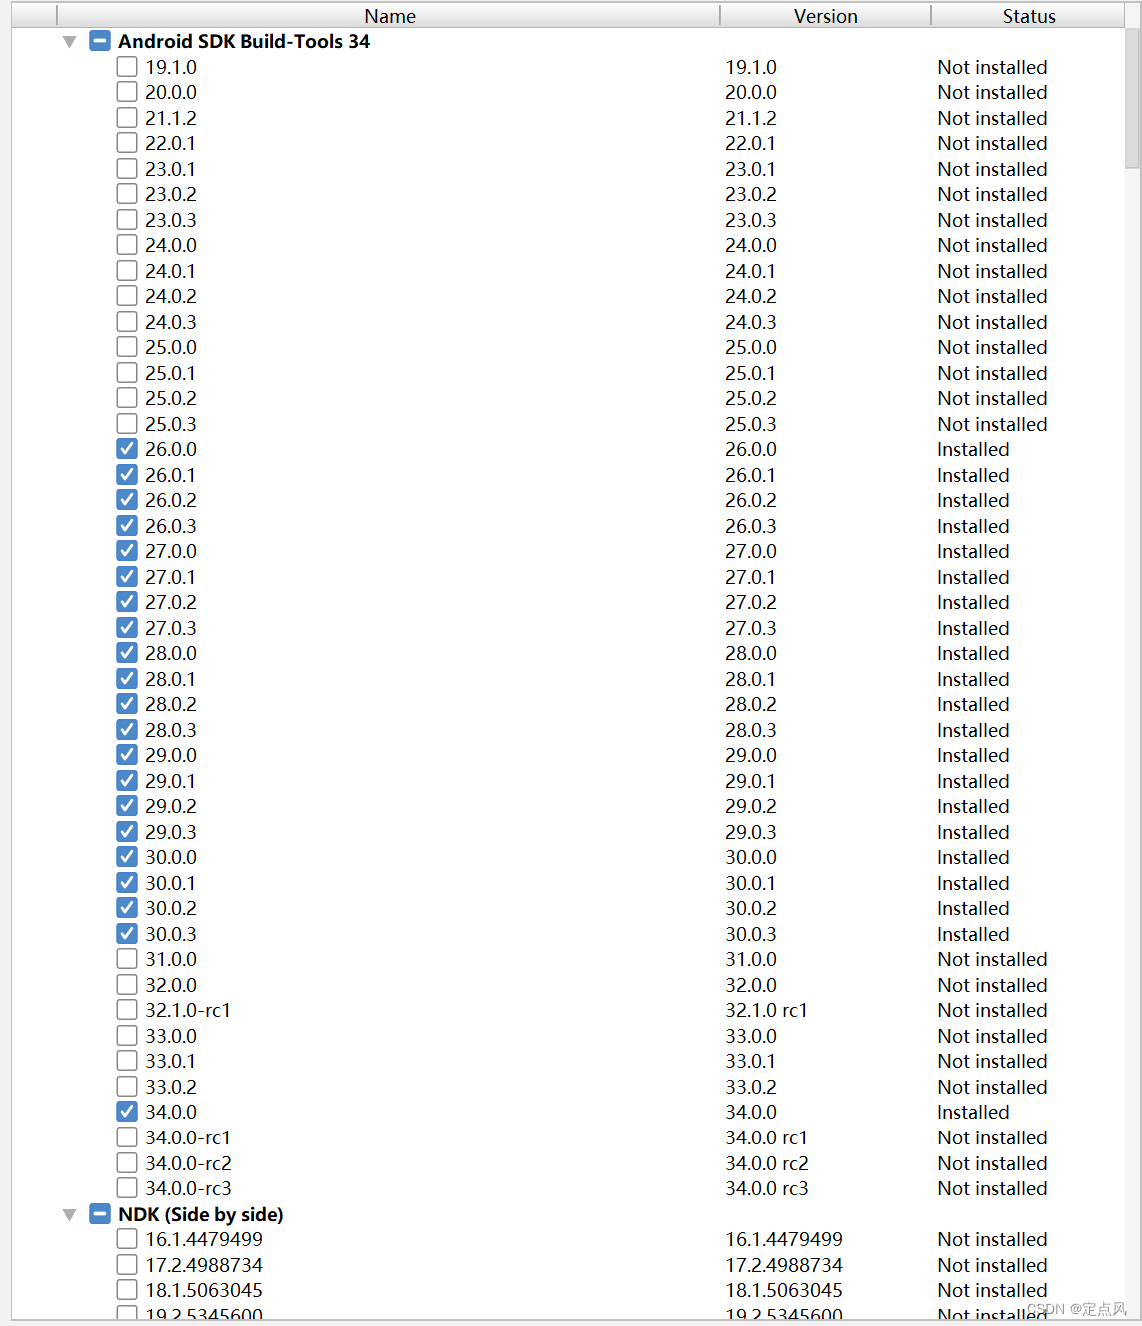The width and height of the screenshot is (1142, 1326).
Task: Select the Android SDK Build-Tools 34 group label
Action: pos(244,41)
